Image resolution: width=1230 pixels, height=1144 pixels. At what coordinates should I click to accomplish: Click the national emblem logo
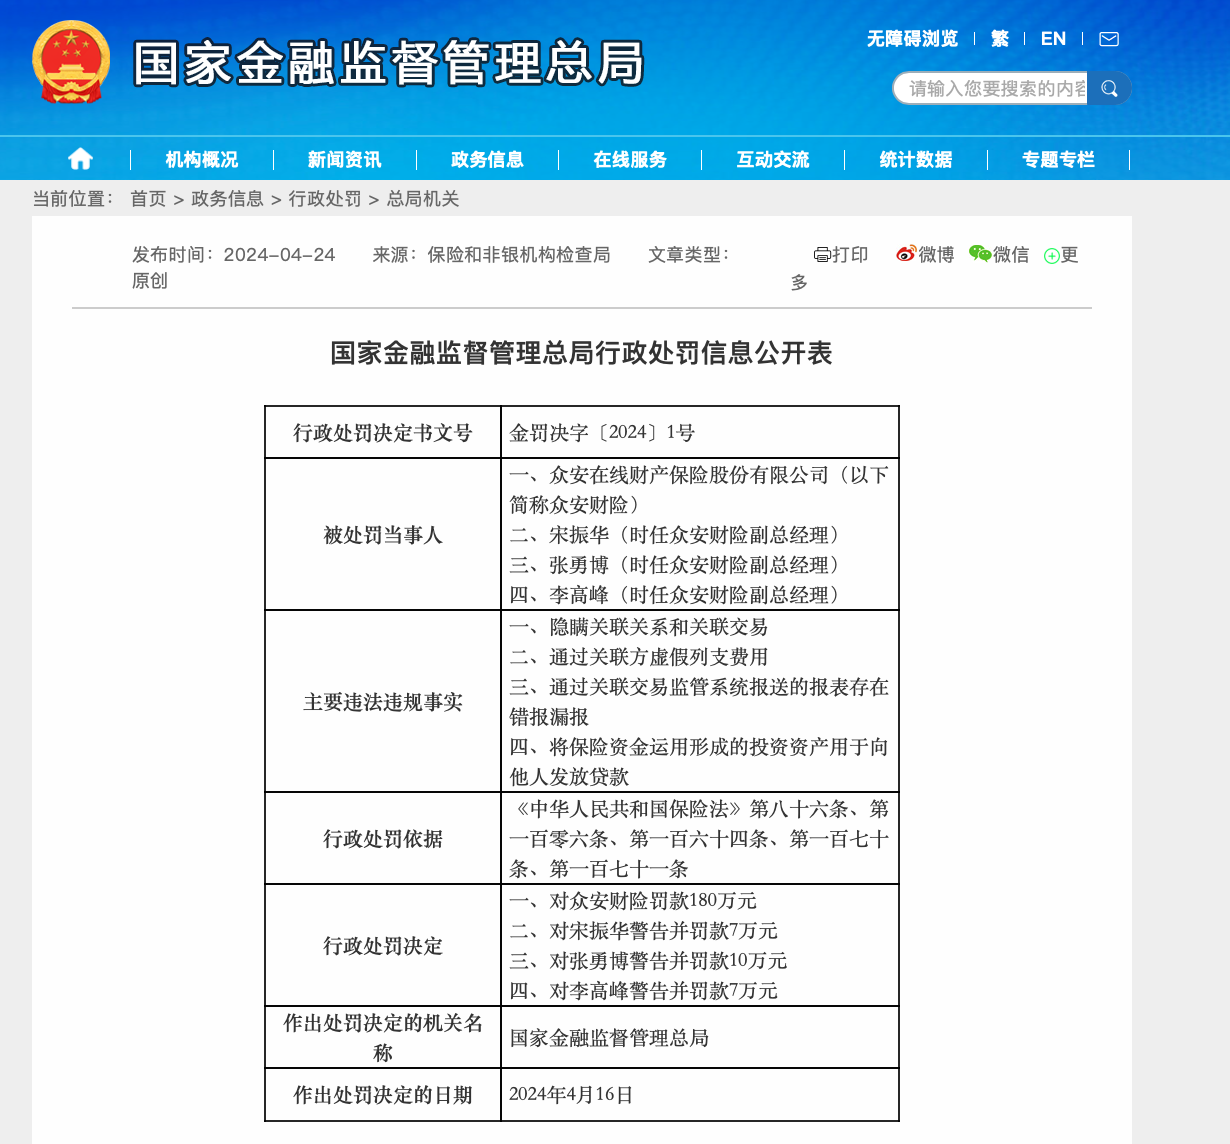coord(71,62)
